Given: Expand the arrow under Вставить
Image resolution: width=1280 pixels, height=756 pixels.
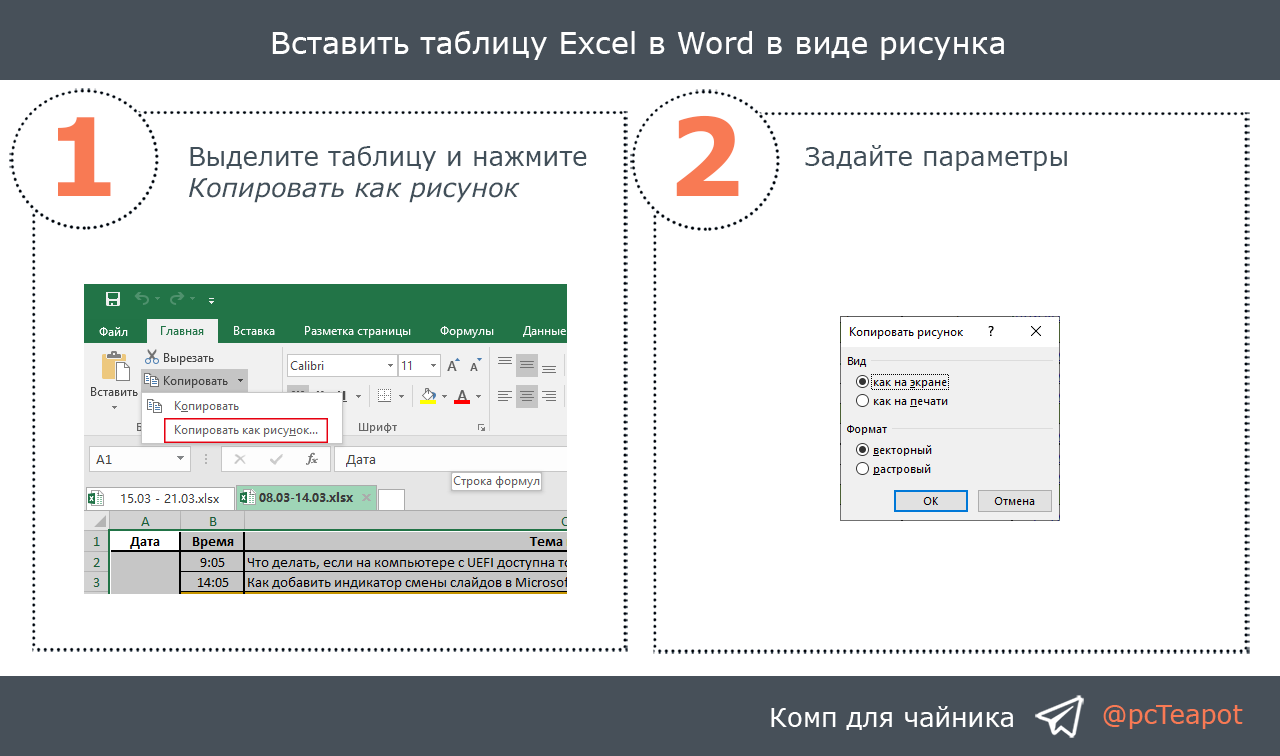Looking at the screenshot, I should point(114,407).
